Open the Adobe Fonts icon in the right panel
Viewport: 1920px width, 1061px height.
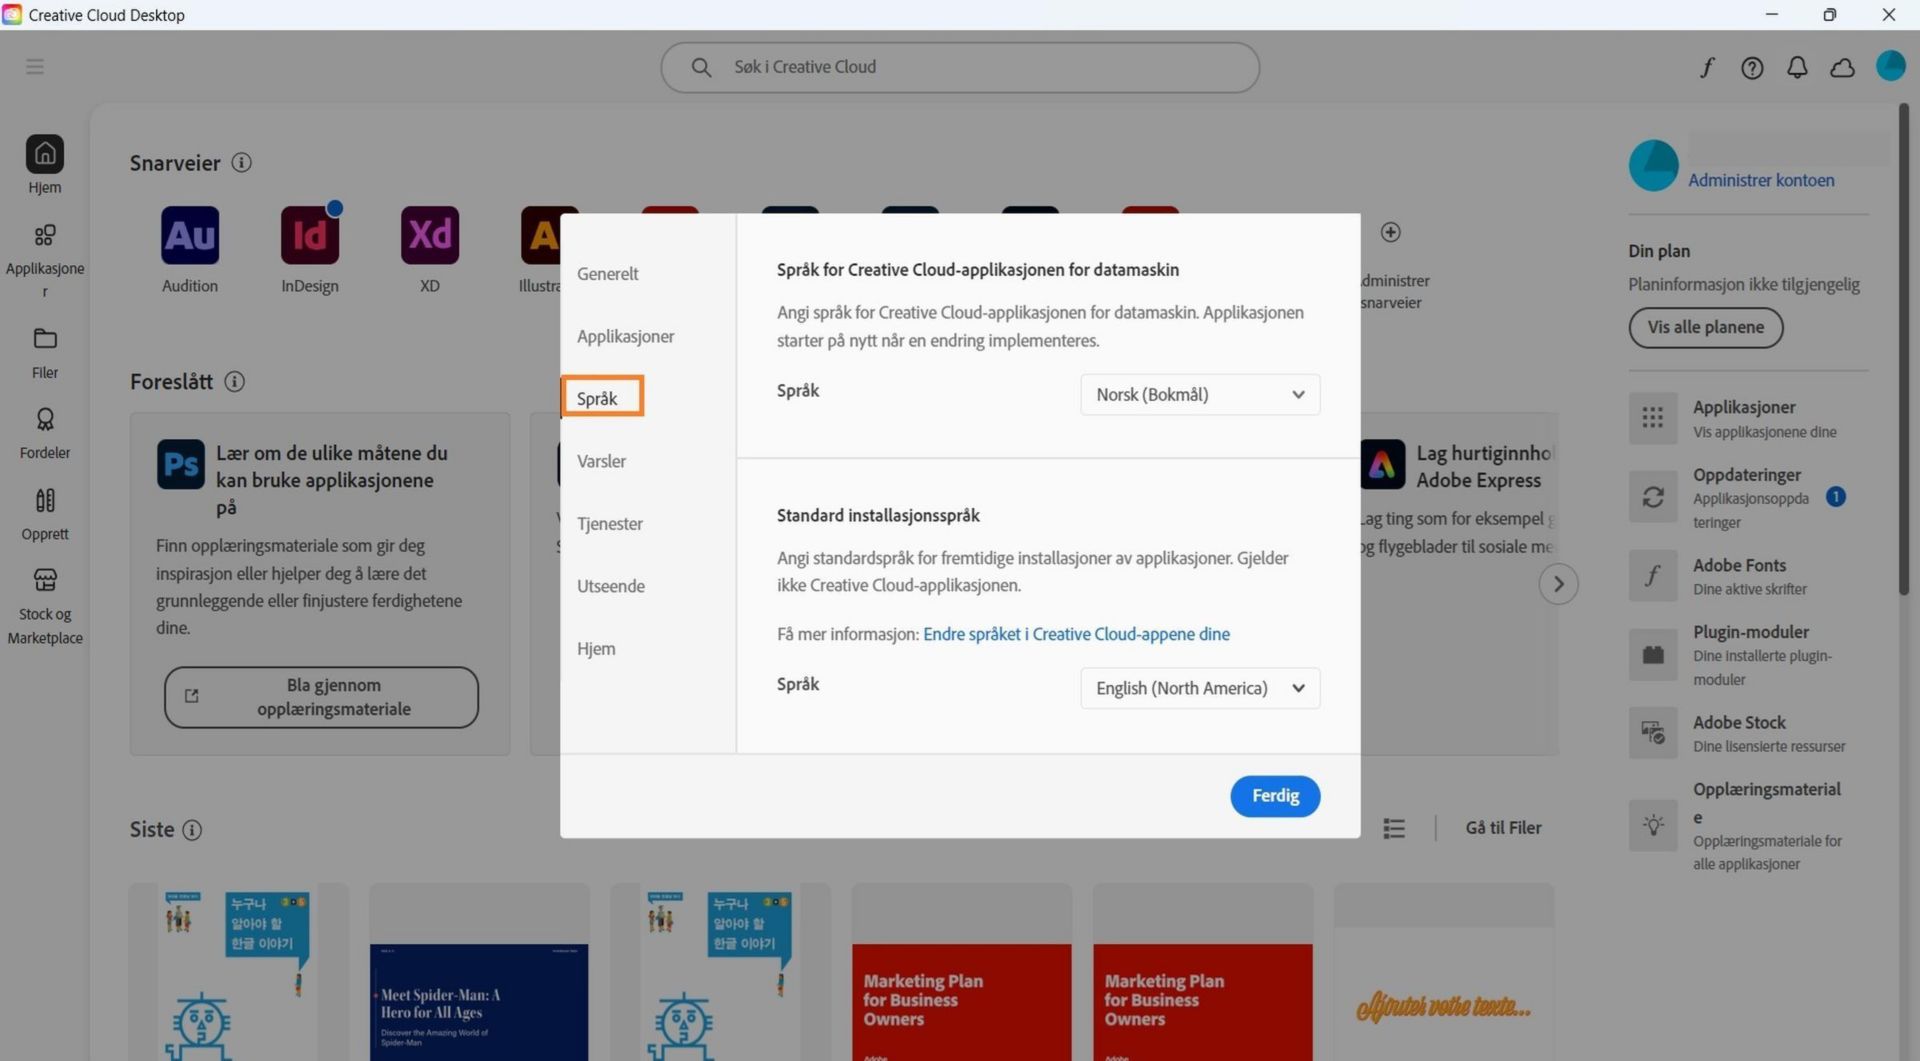(x=1653, y=576)
